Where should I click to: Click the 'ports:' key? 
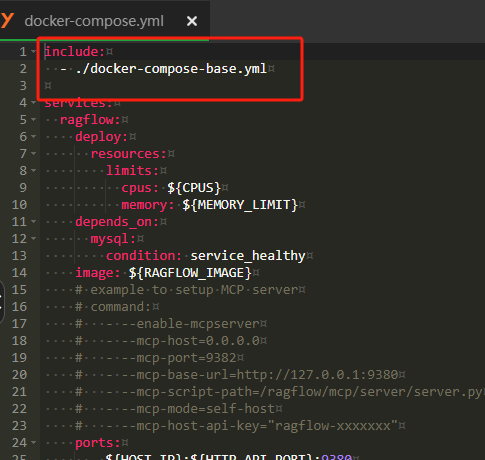(x=98, y=443)
